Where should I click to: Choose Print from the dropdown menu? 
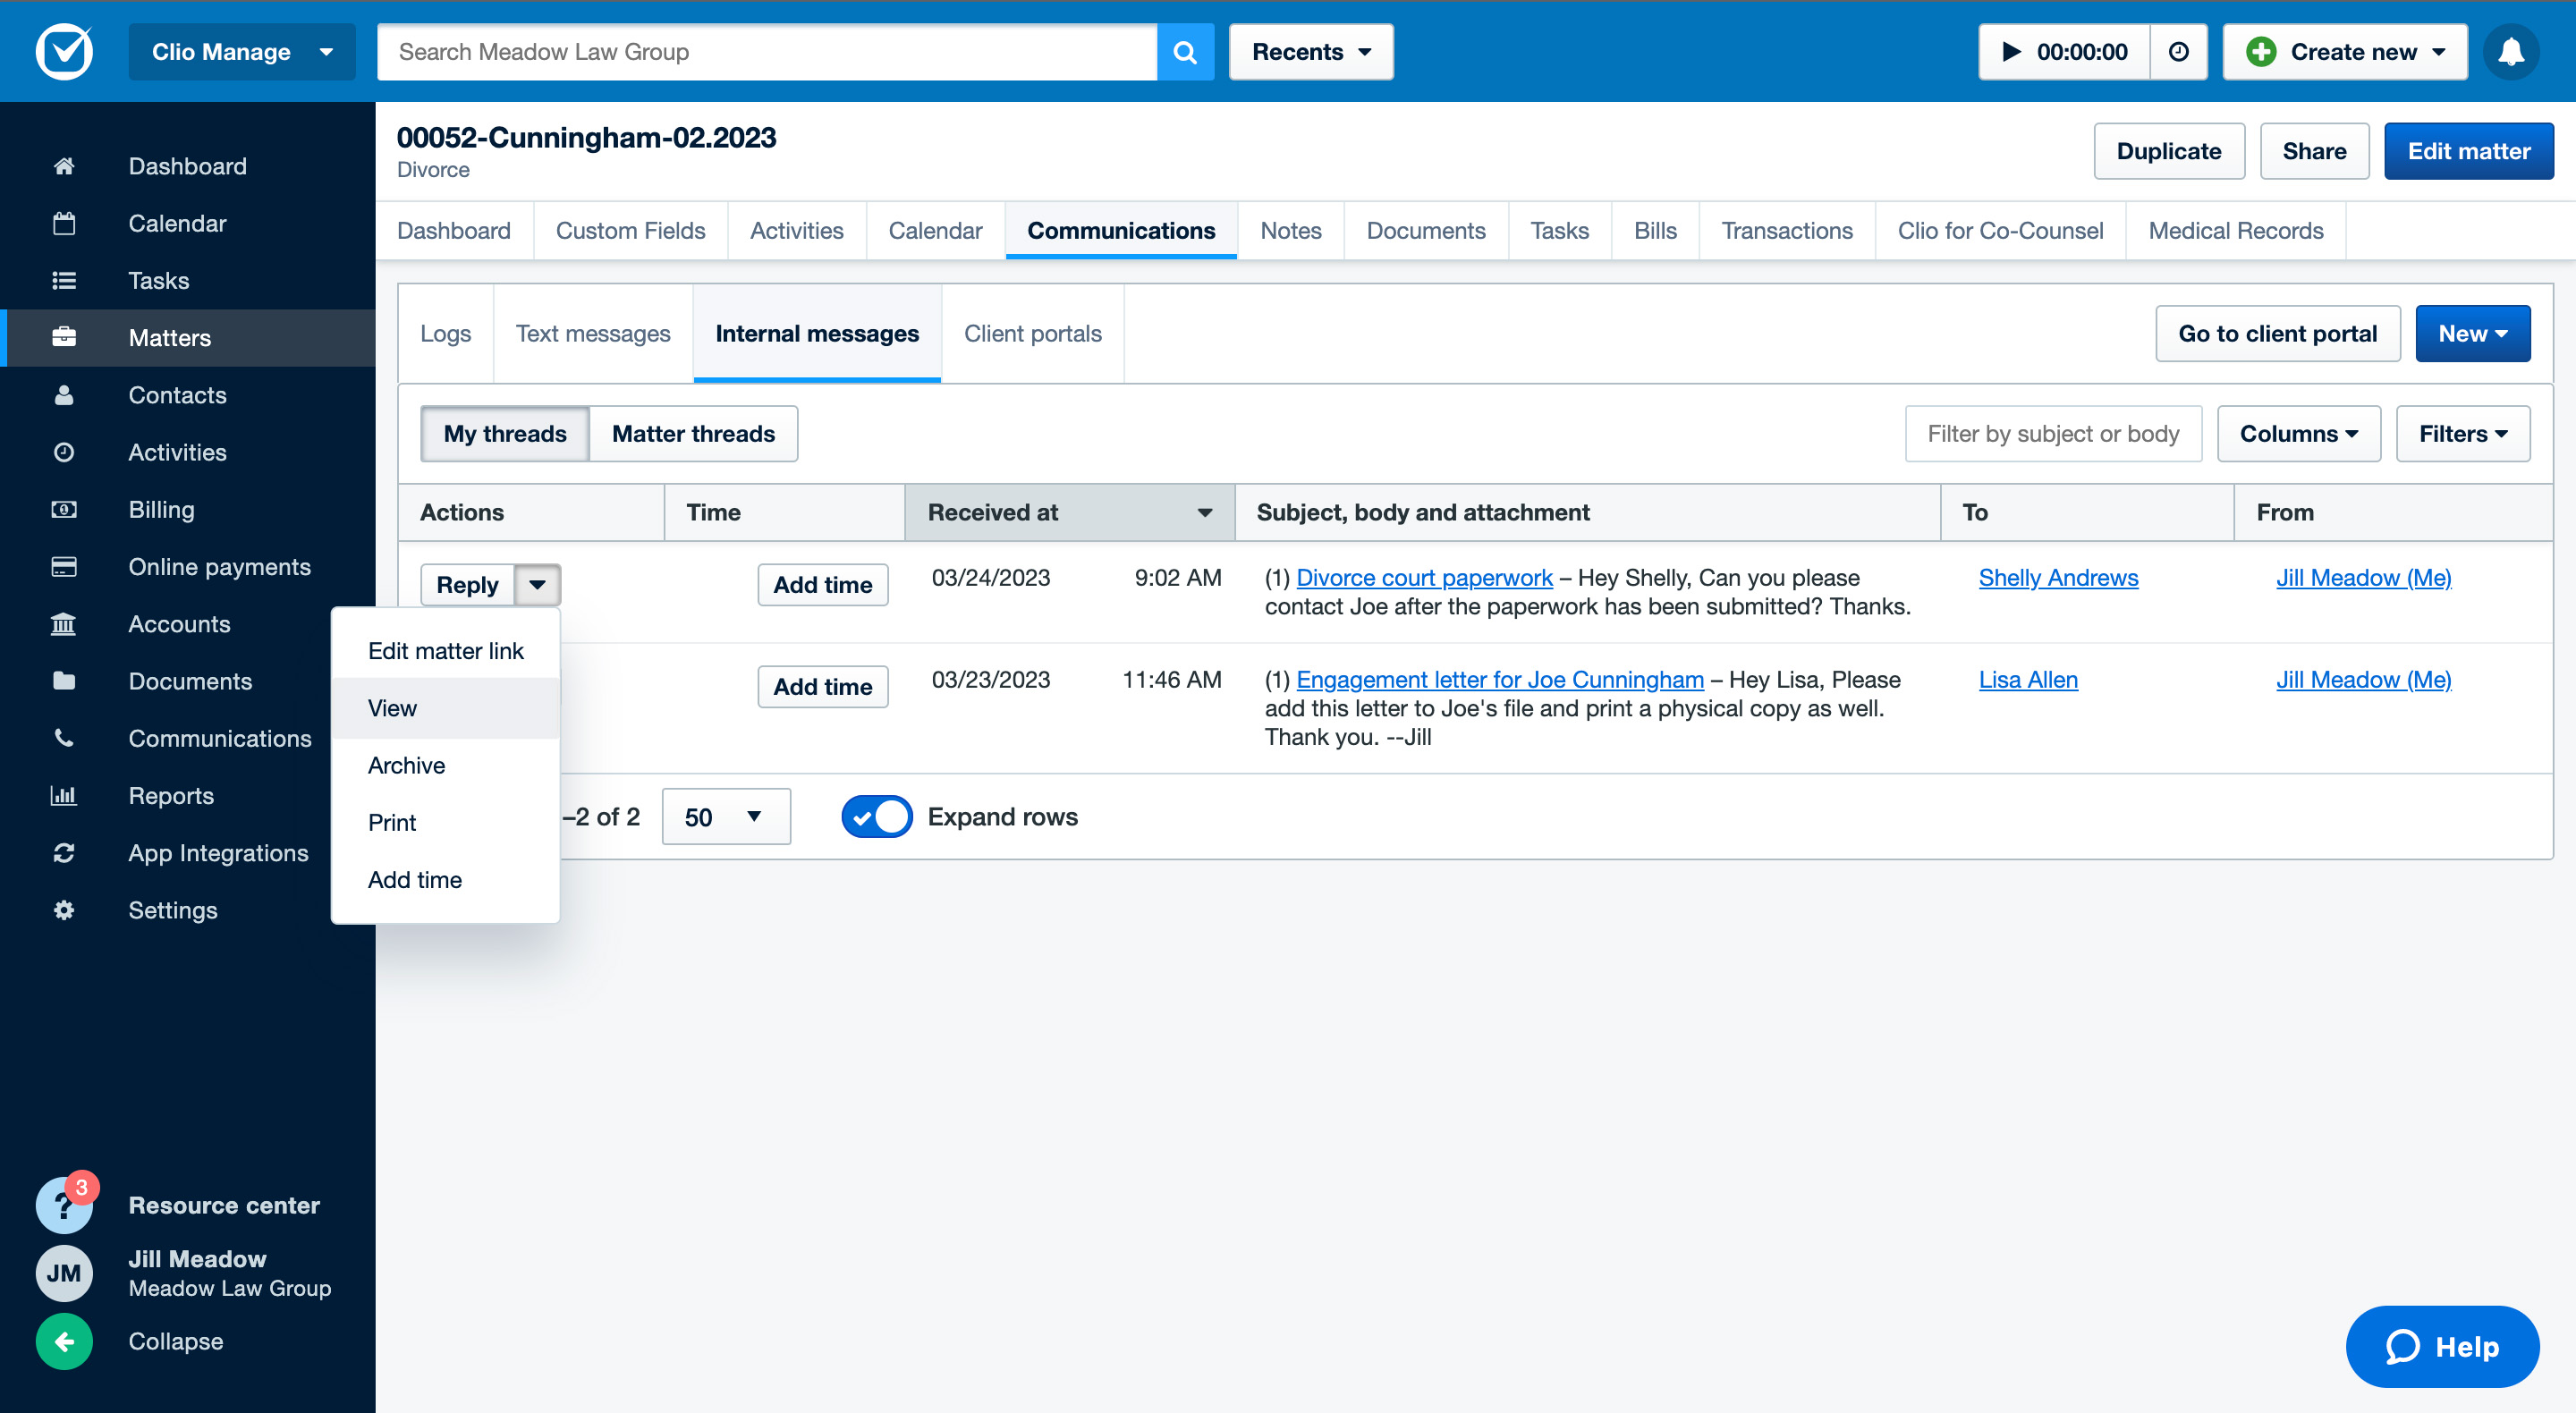click(x=446, y=822)
